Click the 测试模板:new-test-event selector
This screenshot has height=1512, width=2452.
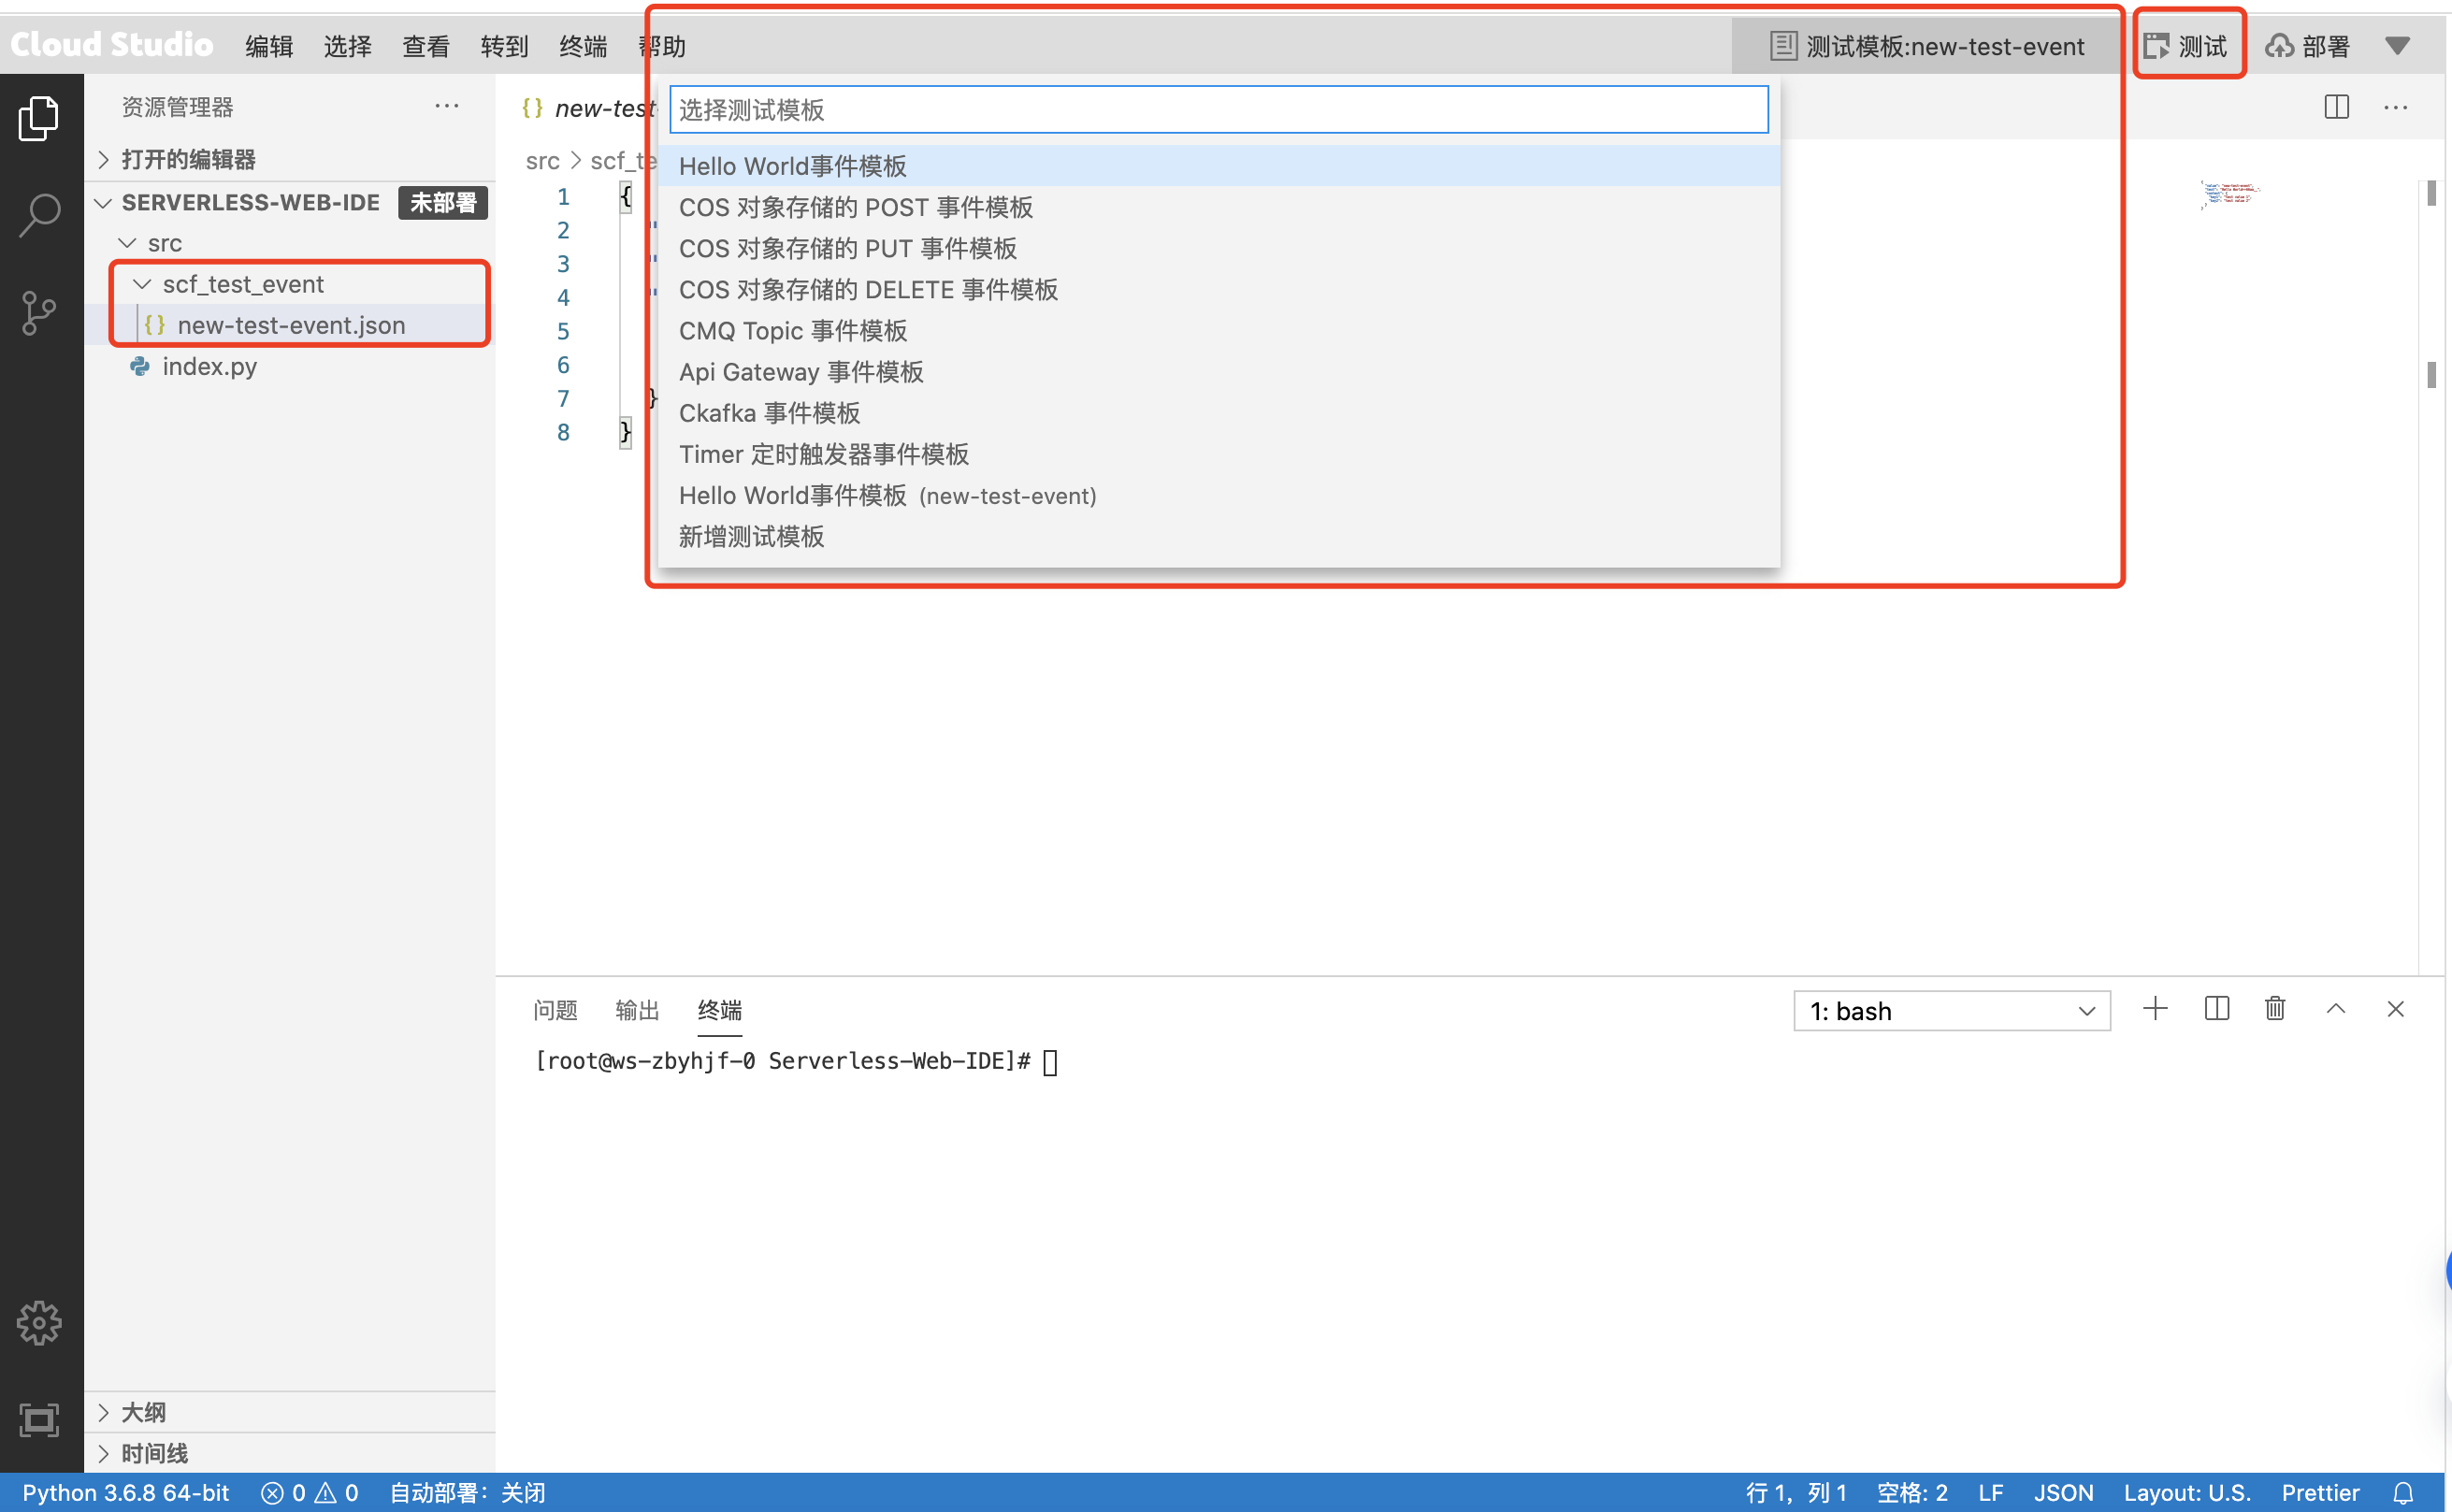pyautogui.click(x=1928, y=46)
